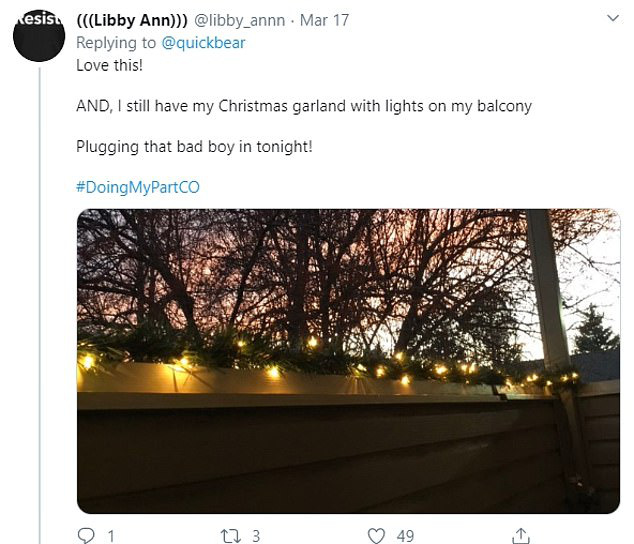Click the reply speech bubble icon
This screenshot has width=634, height=544.
click(x=85, y=536)
